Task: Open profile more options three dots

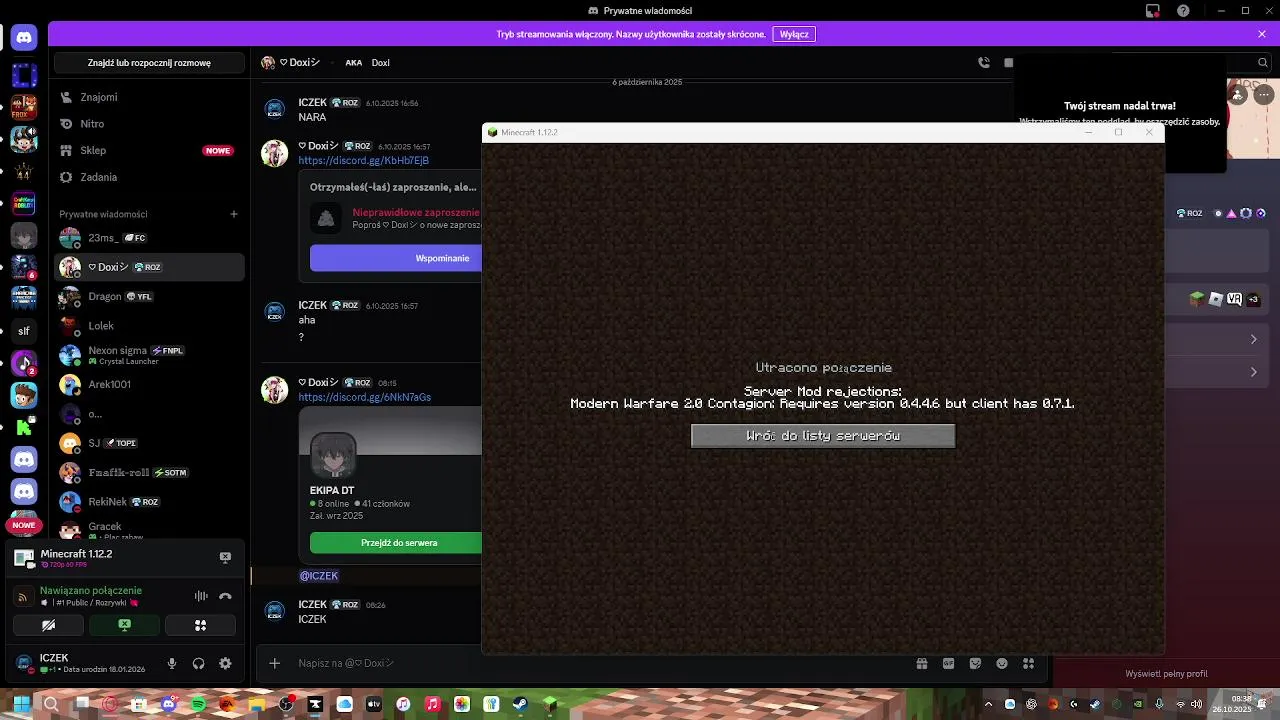Action: (x=1264, y=94)
